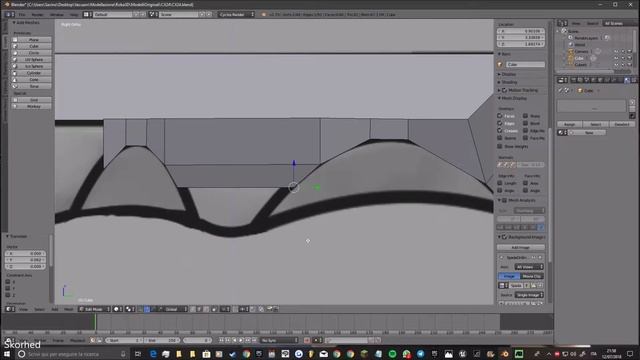Screen dimensions: 640x360
Task: Open the Render tab in Properties editor
Action: tap(573, 80)
